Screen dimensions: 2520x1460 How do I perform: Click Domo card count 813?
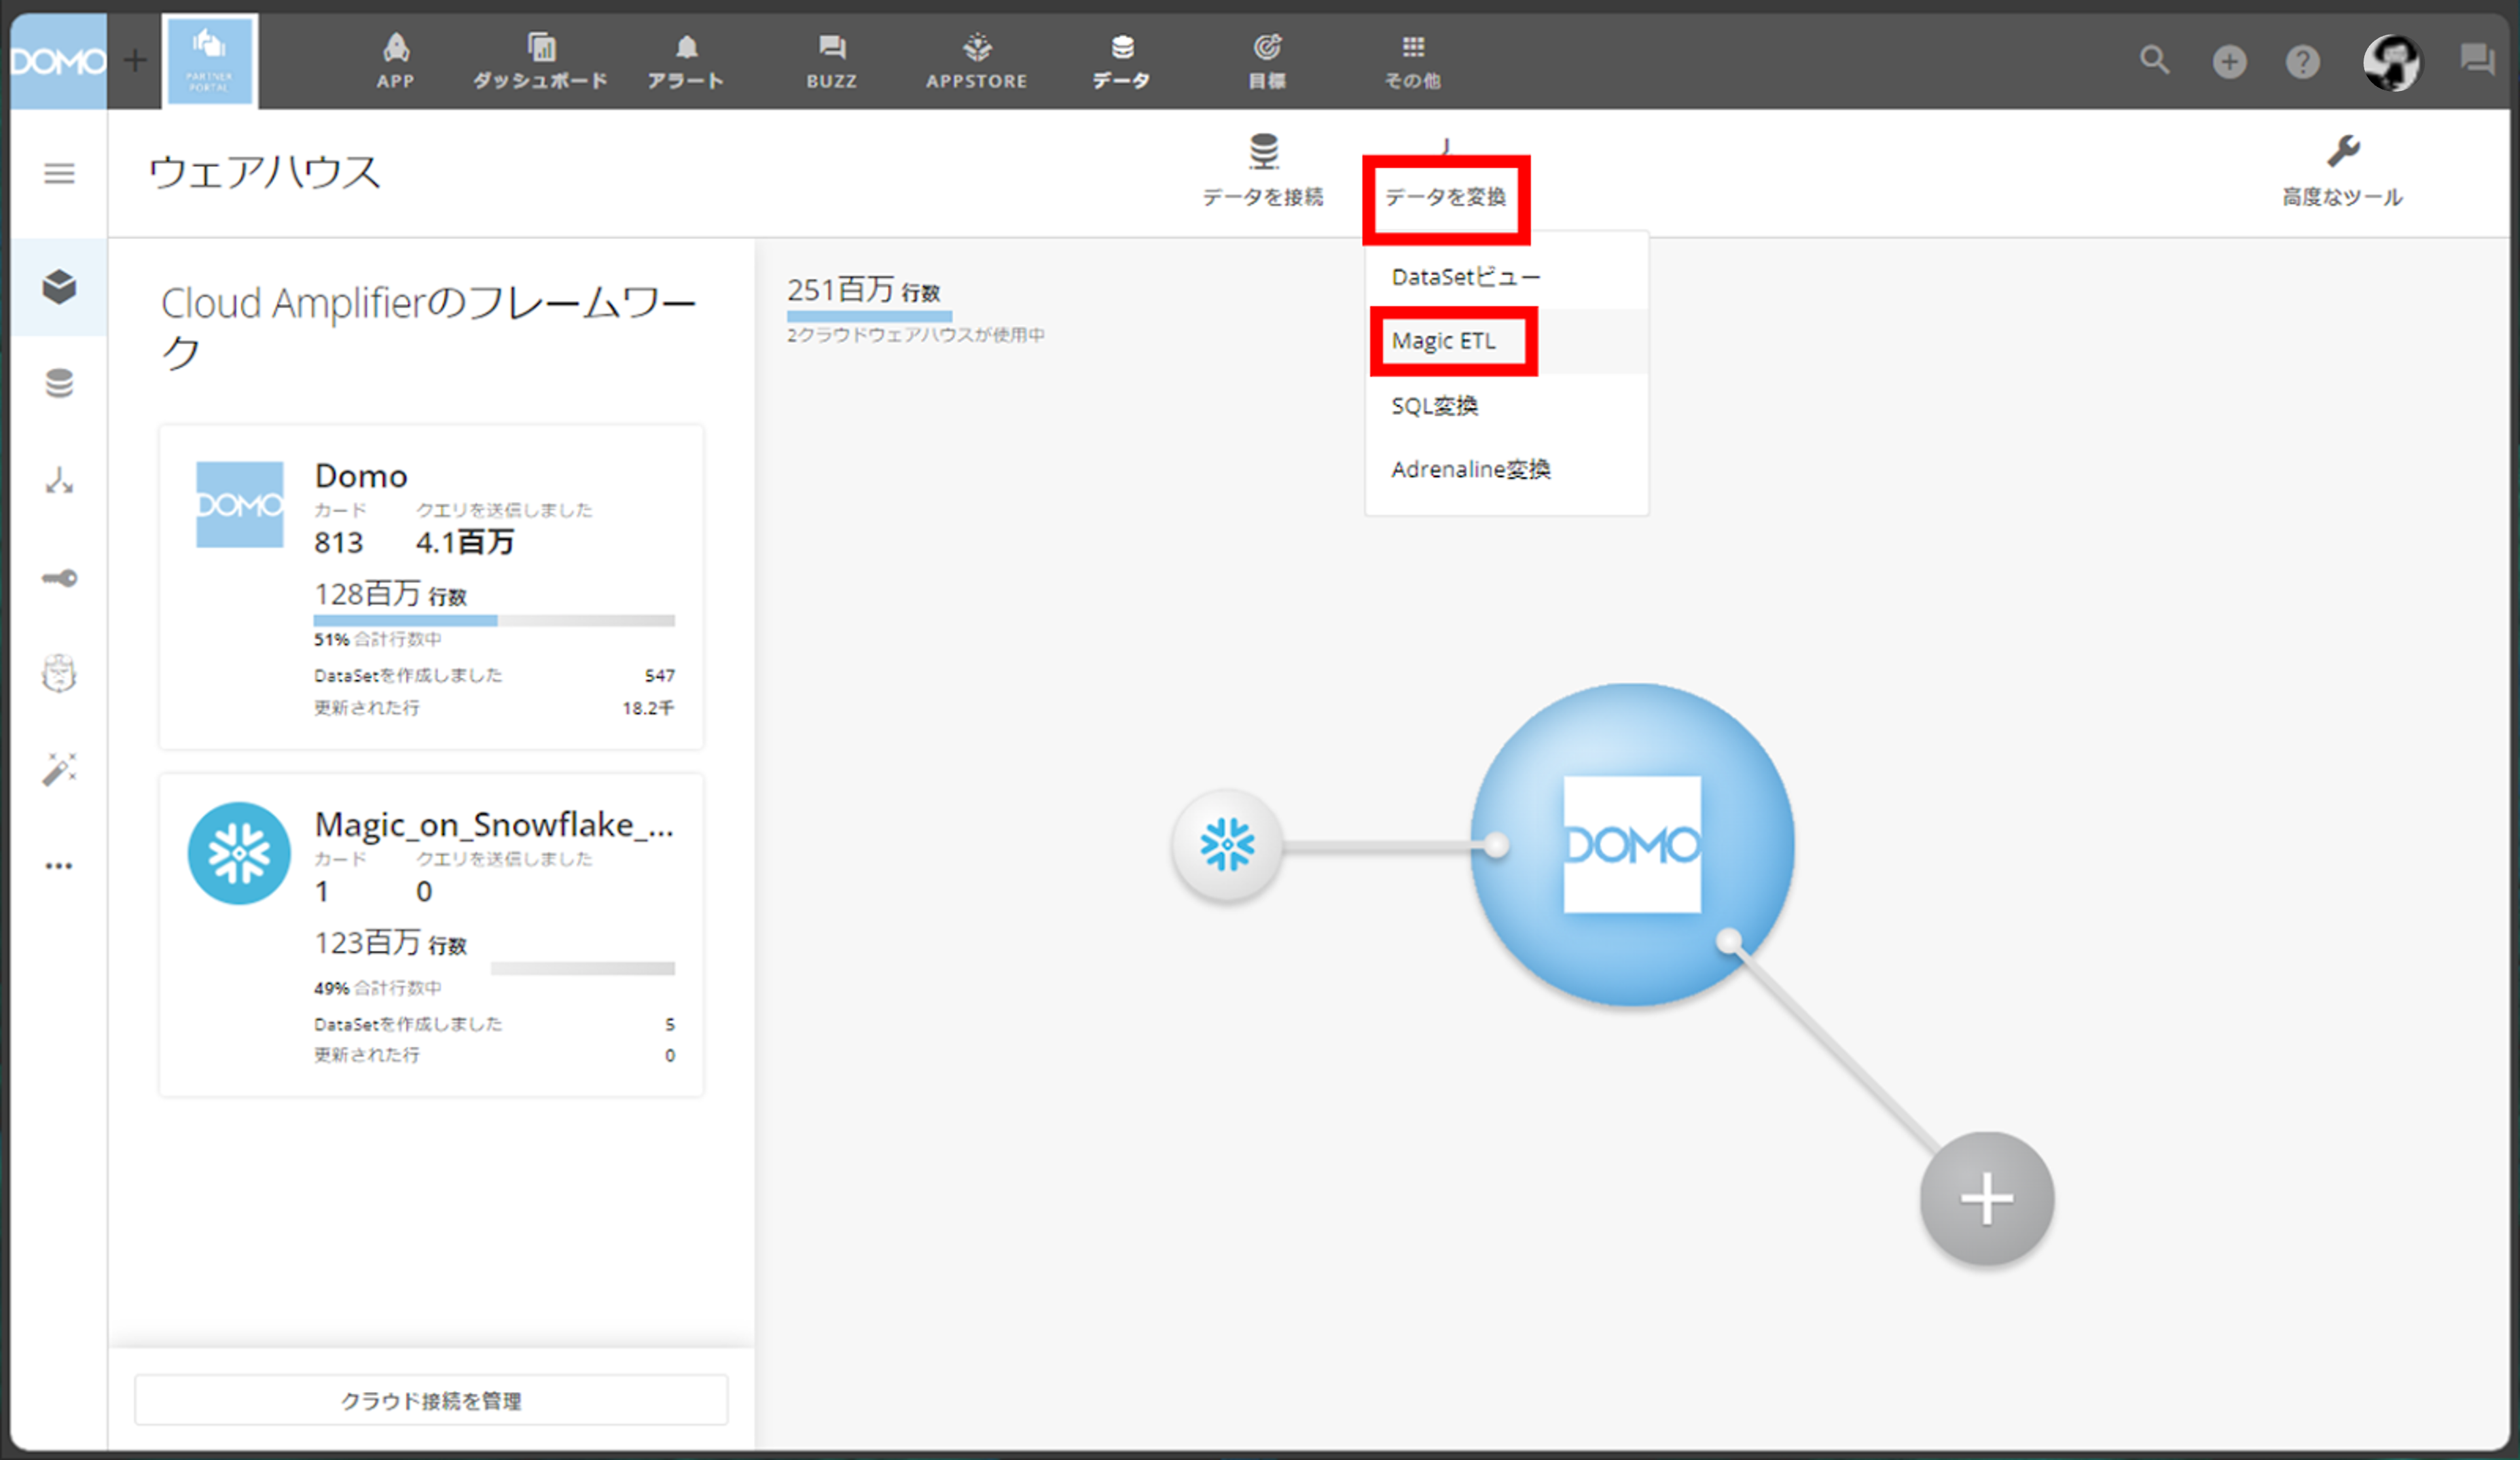pyautogui.click(x=338, y=542)
